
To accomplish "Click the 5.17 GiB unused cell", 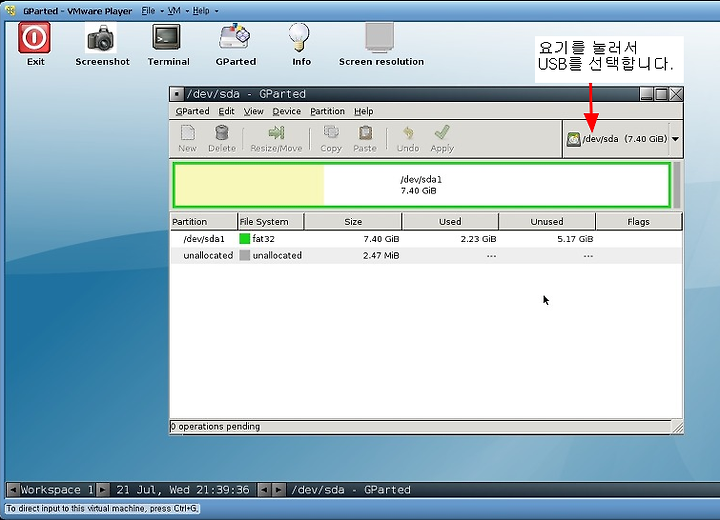I will point(575,239).
